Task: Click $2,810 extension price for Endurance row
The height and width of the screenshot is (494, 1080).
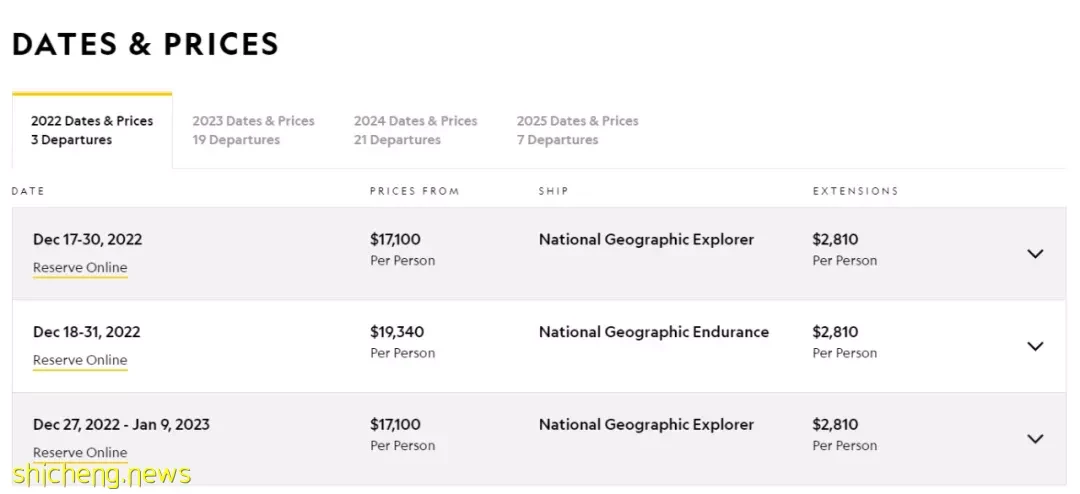Action: pyautogui.click(x=835, y=332)
